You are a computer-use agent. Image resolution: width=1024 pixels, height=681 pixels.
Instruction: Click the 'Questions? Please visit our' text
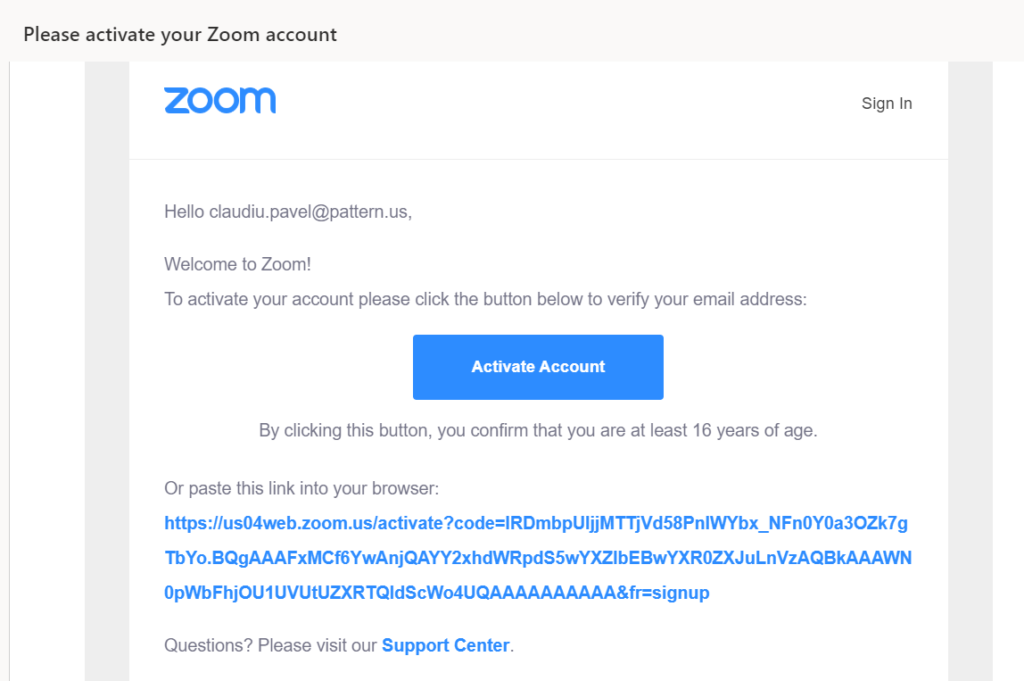[x=270, y=645]
